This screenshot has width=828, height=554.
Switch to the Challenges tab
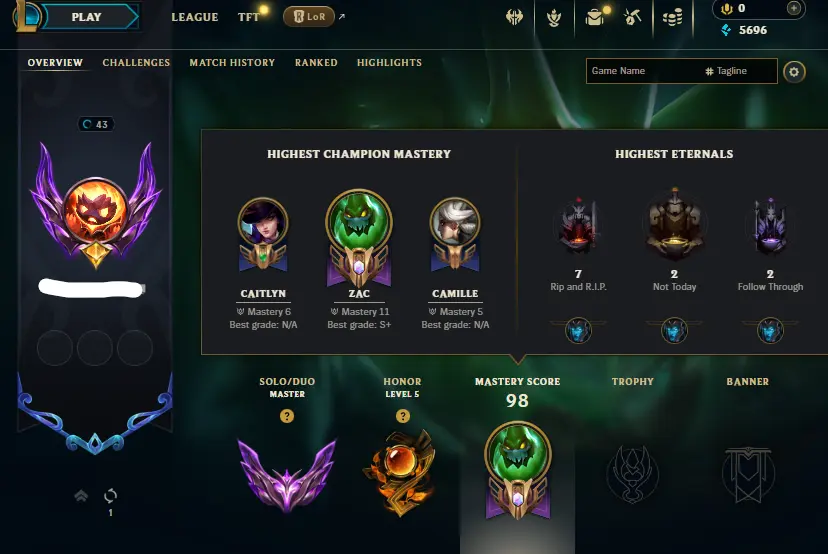click(x=136, y=62)
